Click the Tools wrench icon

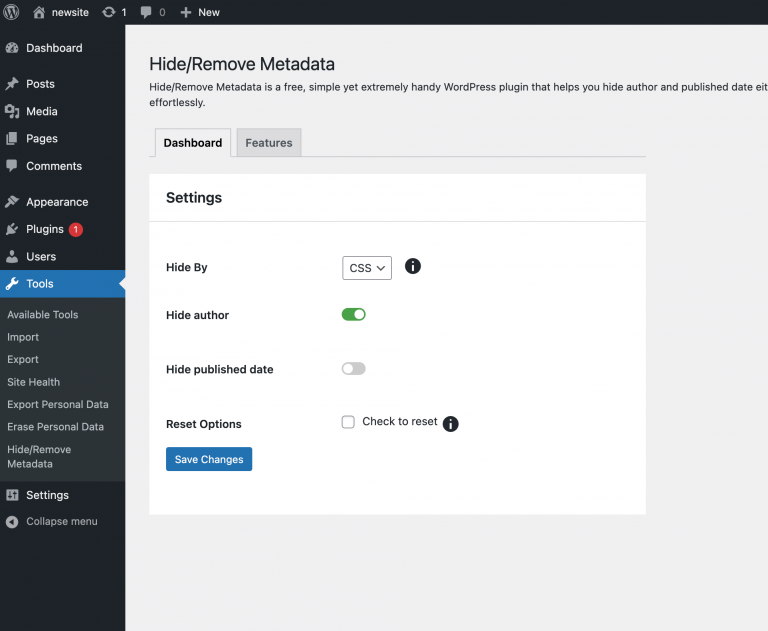(12, 283)
